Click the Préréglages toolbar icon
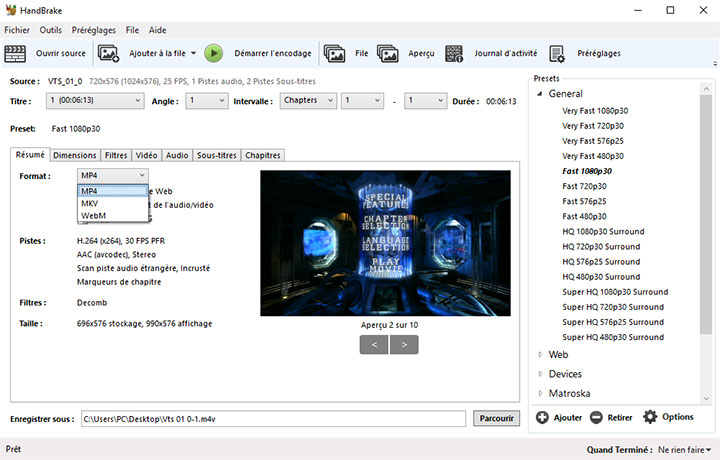Viewport: 720px width, 460px height. (x=557, y=54)
